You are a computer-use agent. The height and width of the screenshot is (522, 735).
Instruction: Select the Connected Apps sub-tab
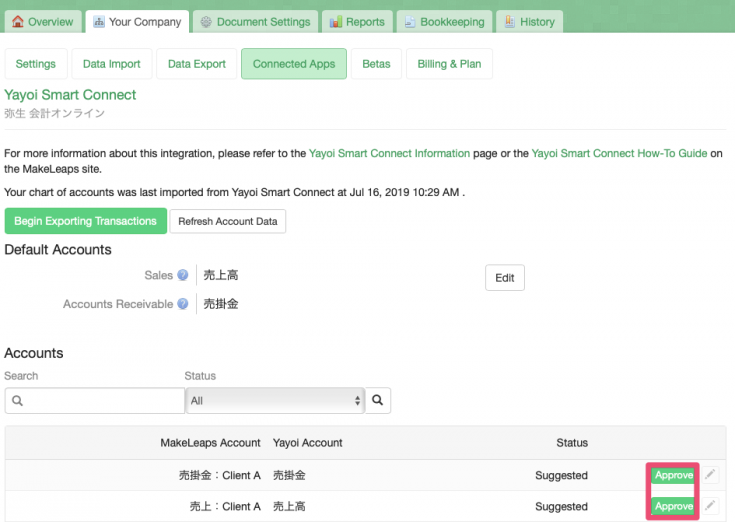tap(294, 64)
